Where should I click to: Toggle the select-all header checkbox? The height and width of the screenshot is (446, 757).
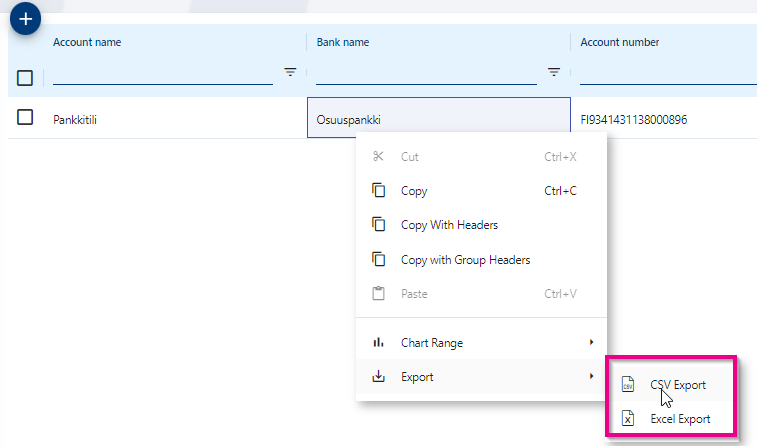tap(25, 78)
